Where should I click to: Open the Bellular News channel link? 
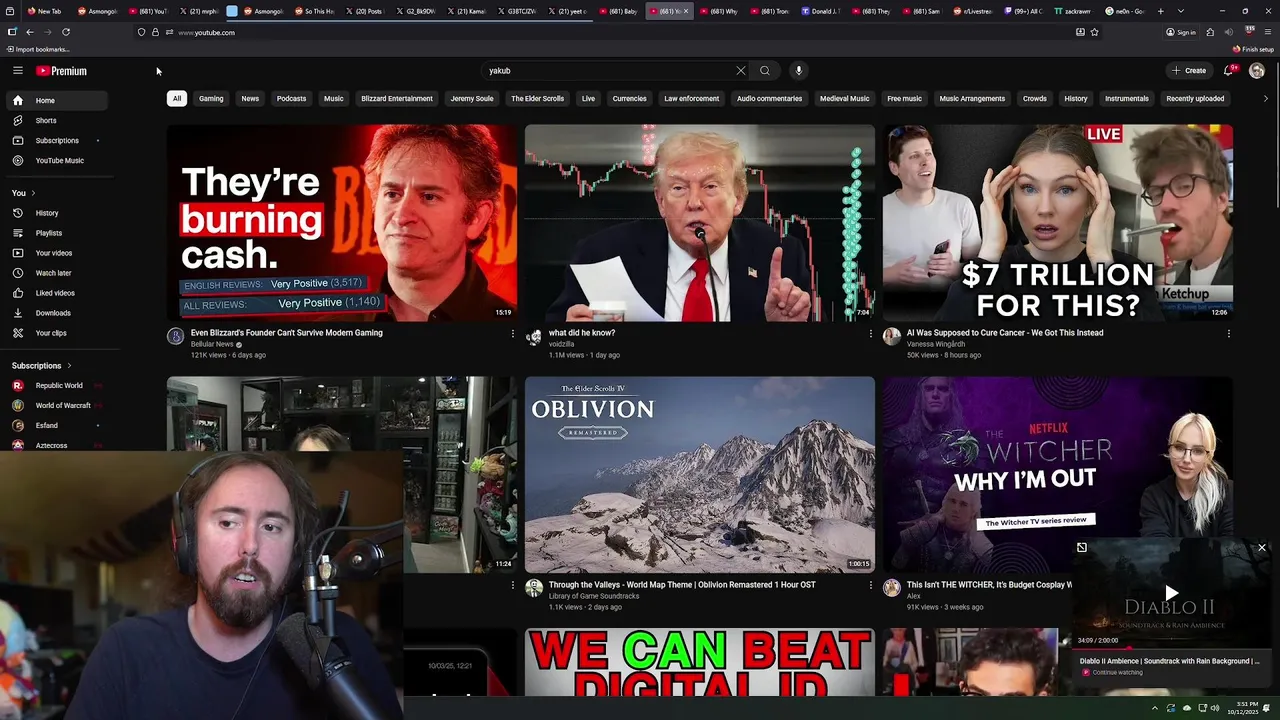(212, 344)
